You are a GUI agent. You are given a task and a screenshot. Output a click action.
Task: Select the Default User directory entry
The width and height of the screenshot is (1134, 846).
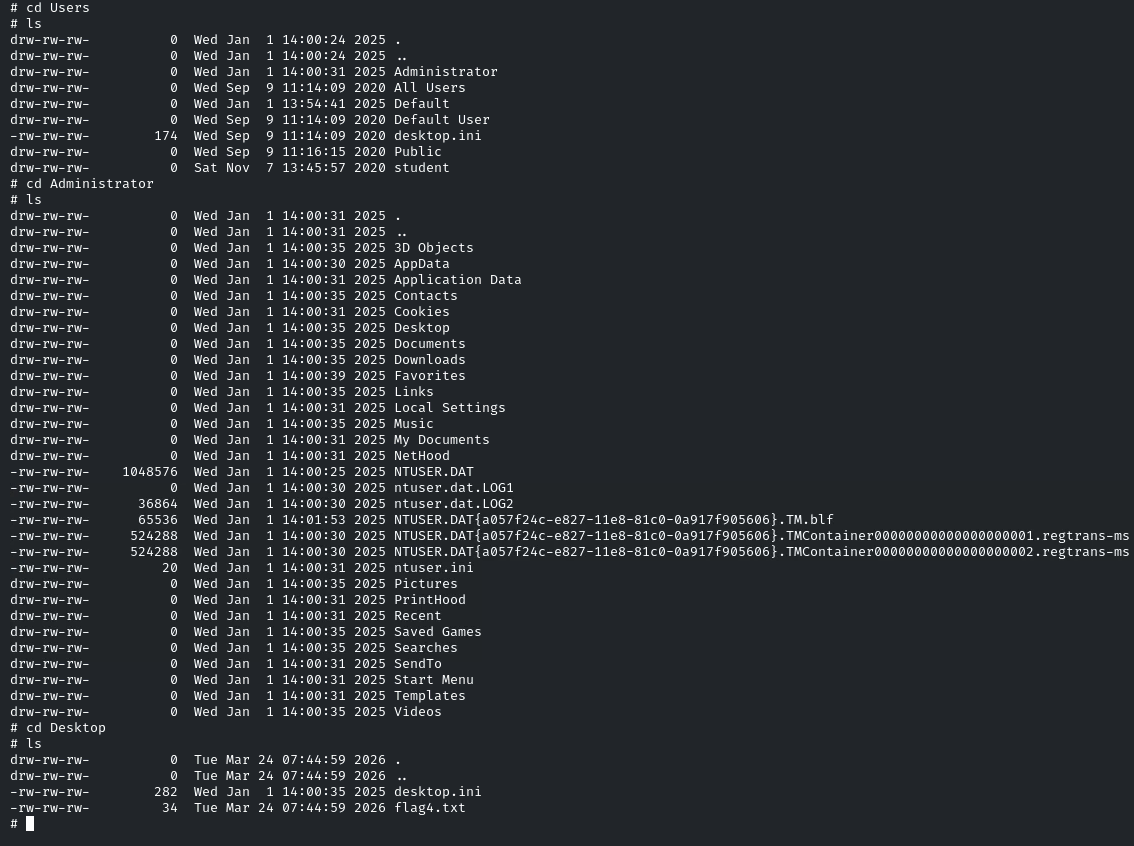[x=442, y=120]
